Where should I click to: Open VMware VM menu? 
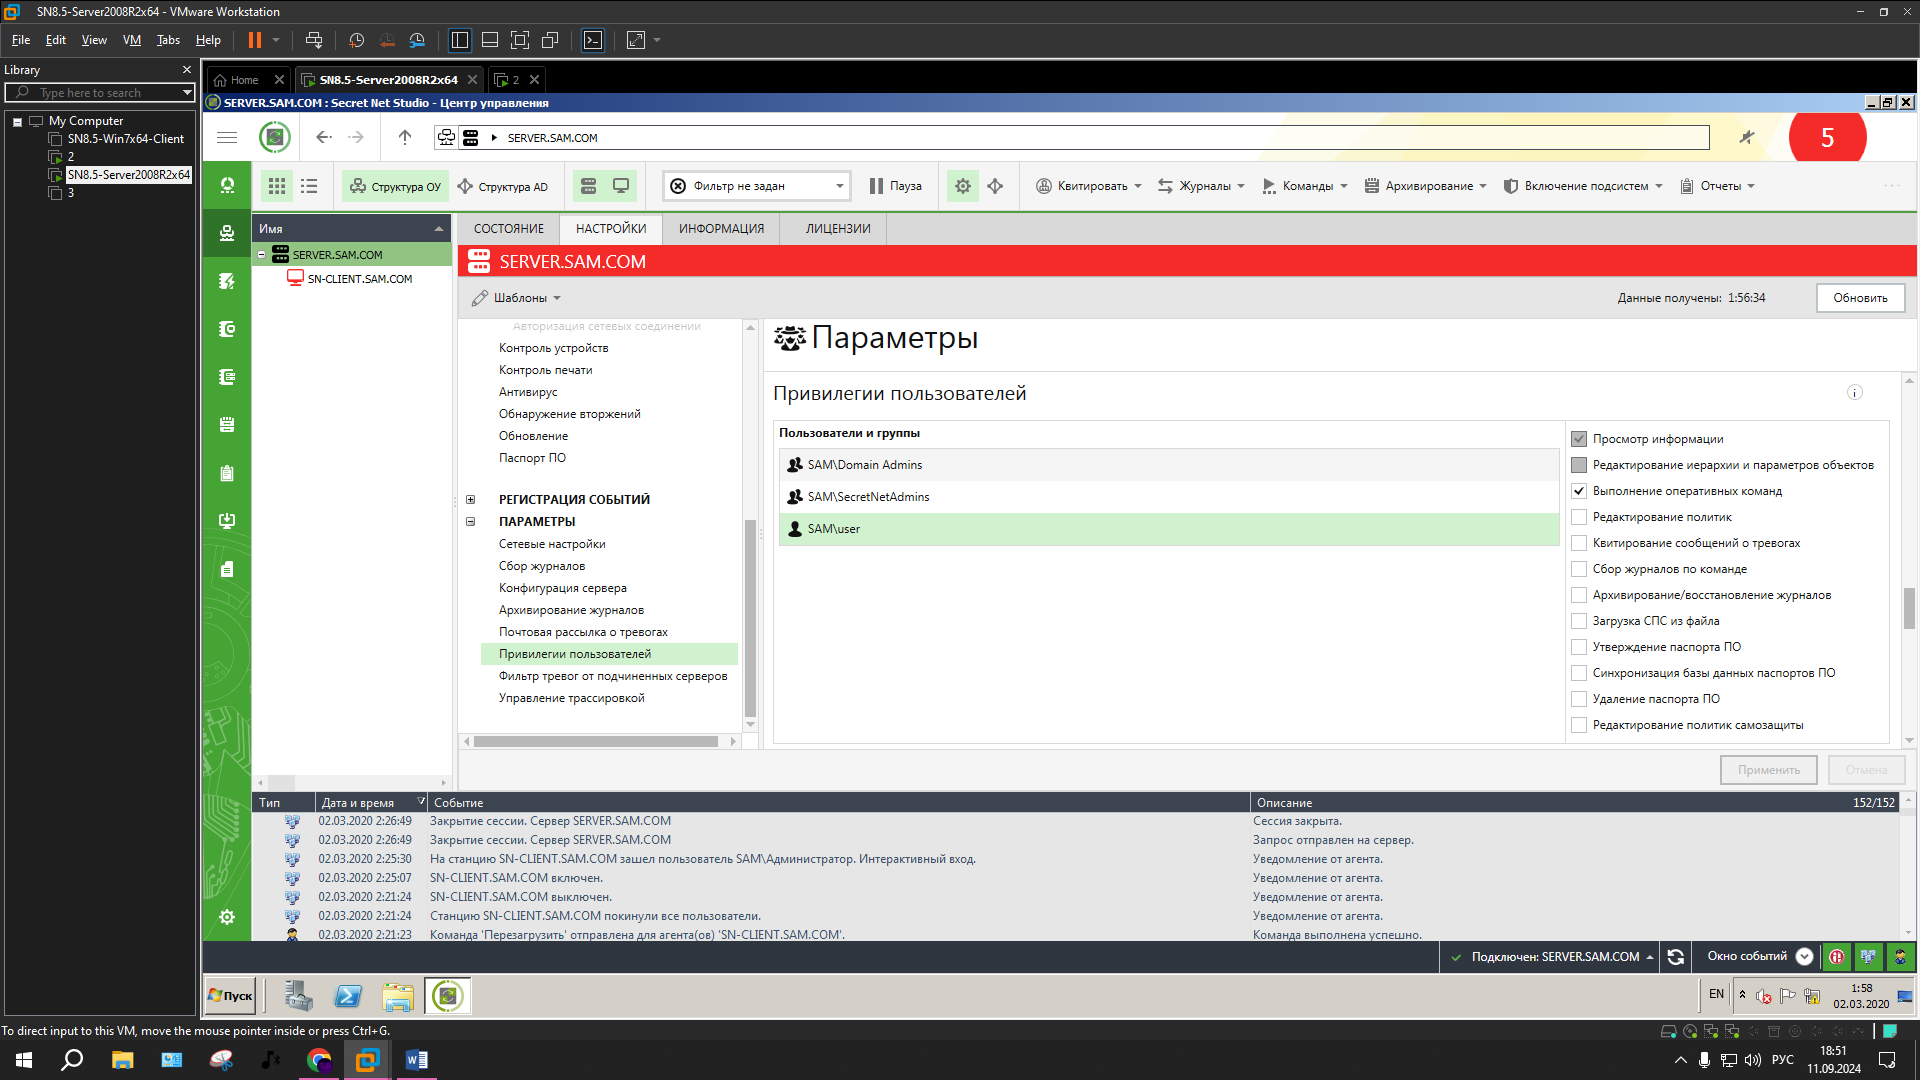tap(132, 40)
